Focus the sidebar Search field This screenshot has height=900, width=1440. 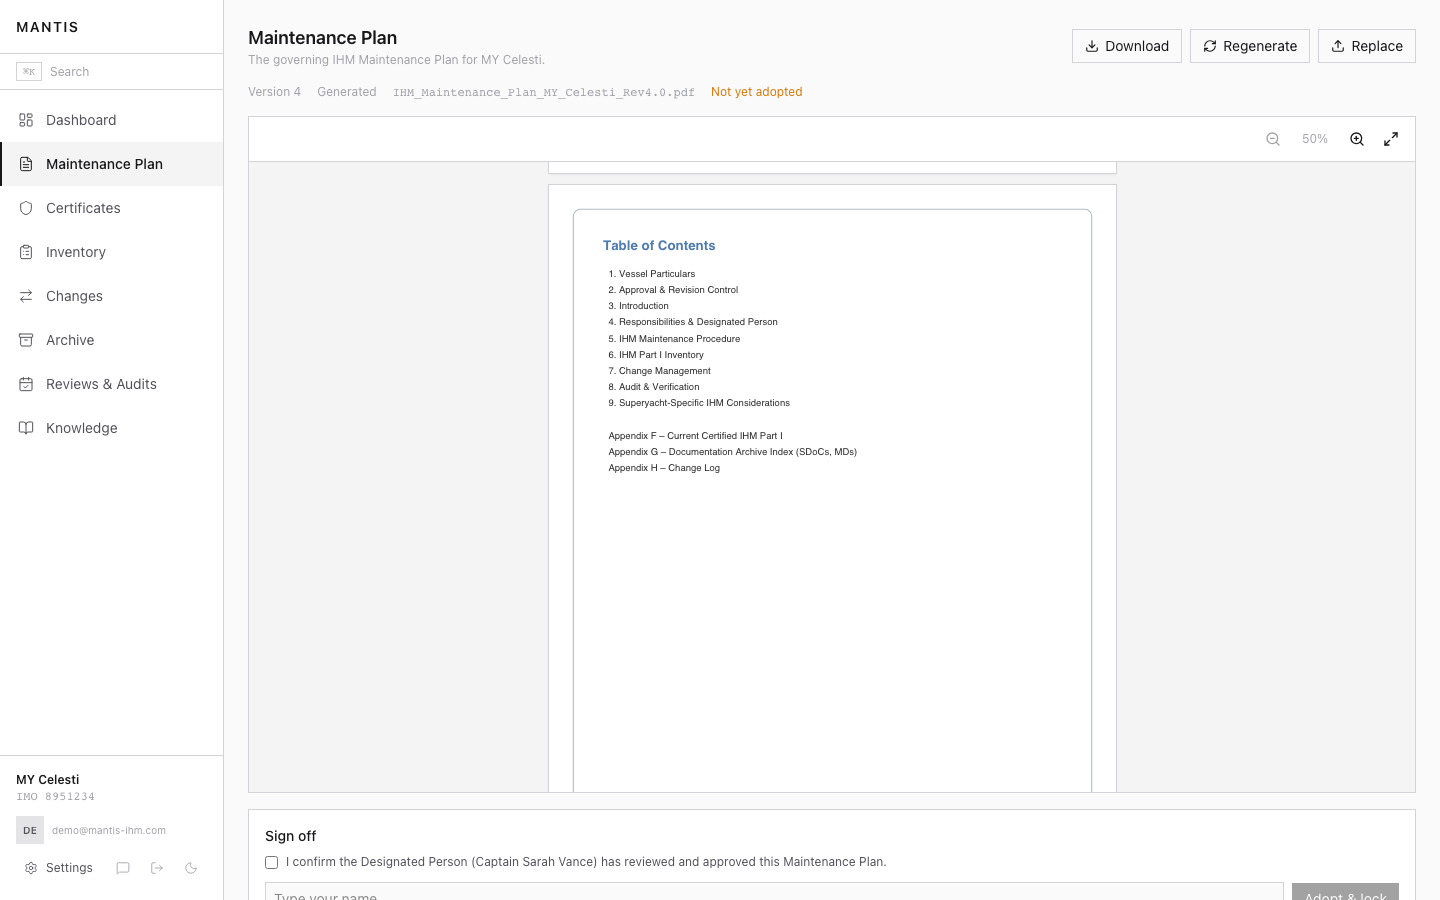(x=112, y=71)
